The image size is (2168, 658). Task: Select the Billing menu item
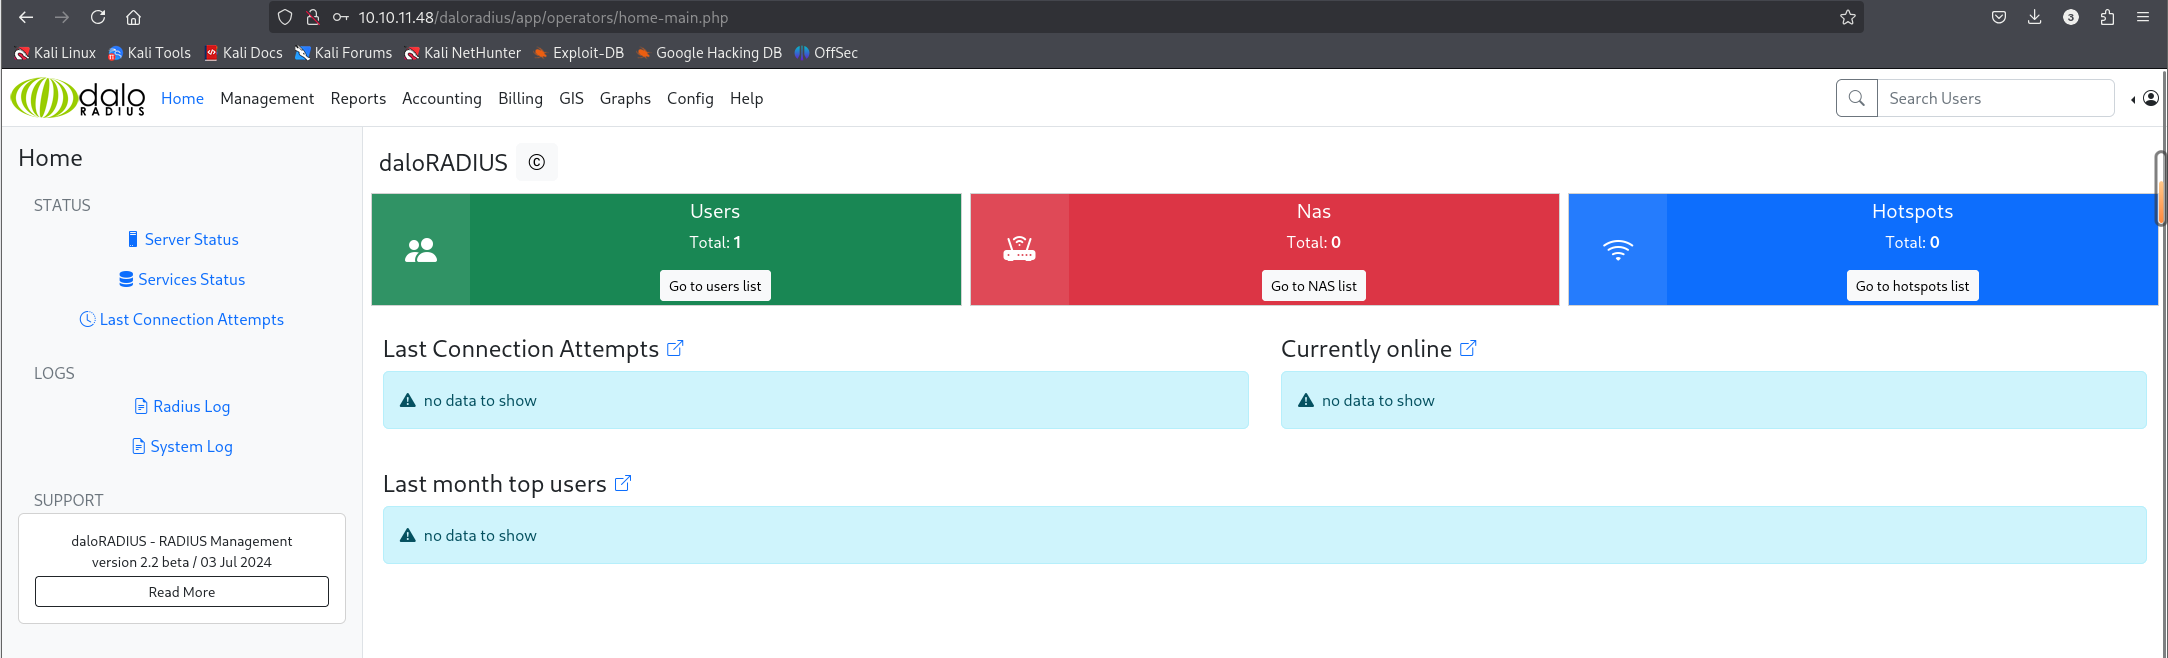tap(520, 98)
